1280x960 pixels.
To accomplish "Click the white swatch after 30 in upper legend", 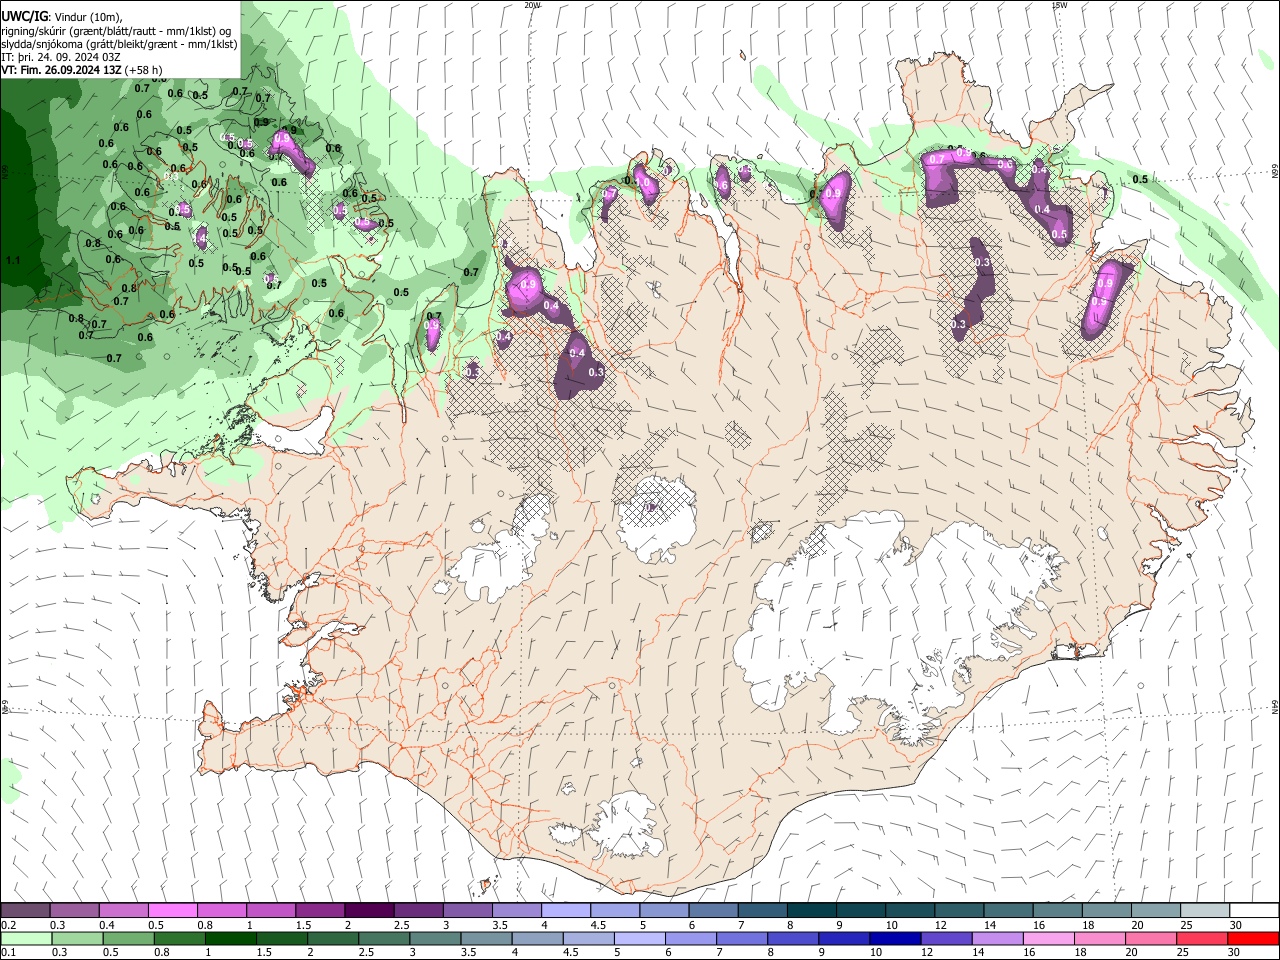I will [x=1254, y=911].
